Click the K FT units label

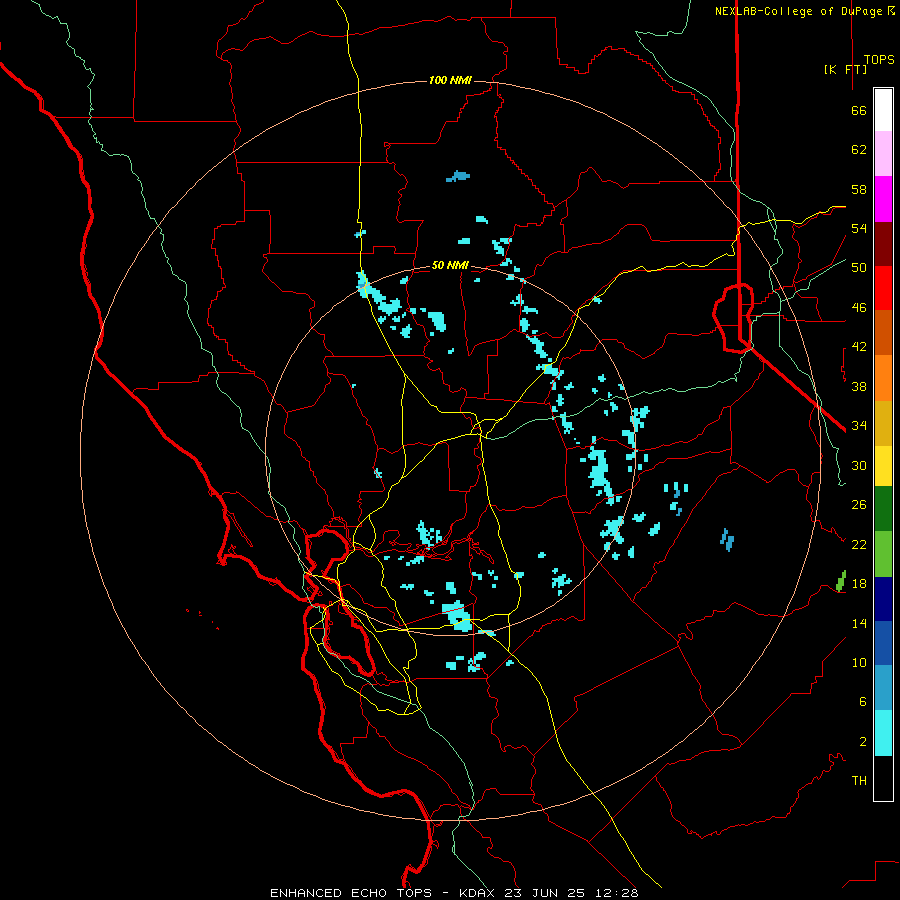point(845,69)
